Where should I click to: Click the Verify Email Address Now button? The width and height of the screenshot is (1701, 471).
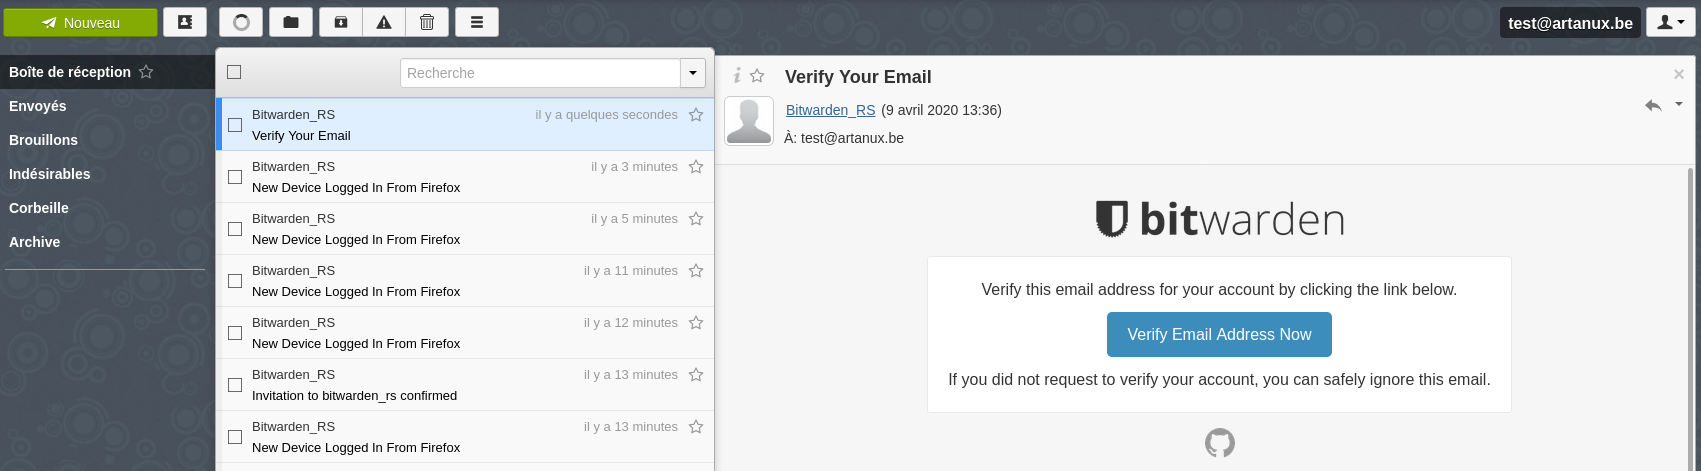(1219, 335)
